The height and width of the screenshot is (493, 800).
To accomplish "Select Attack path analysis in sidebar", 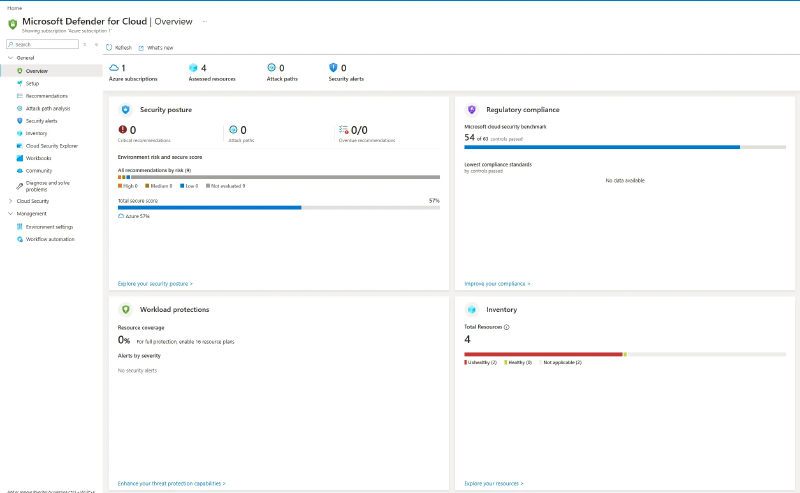I will (x=48, y=108).
